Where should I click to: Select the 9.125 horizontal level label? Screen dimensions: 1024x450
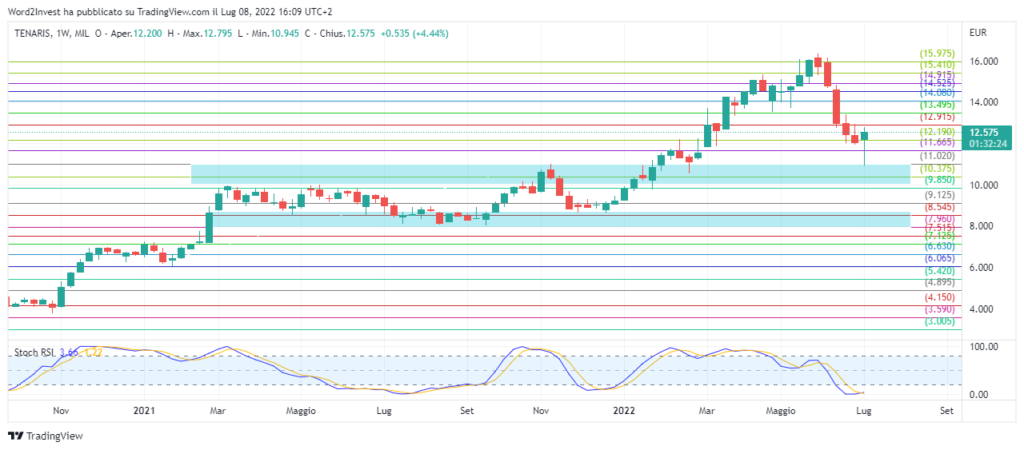tap(938, 195)
